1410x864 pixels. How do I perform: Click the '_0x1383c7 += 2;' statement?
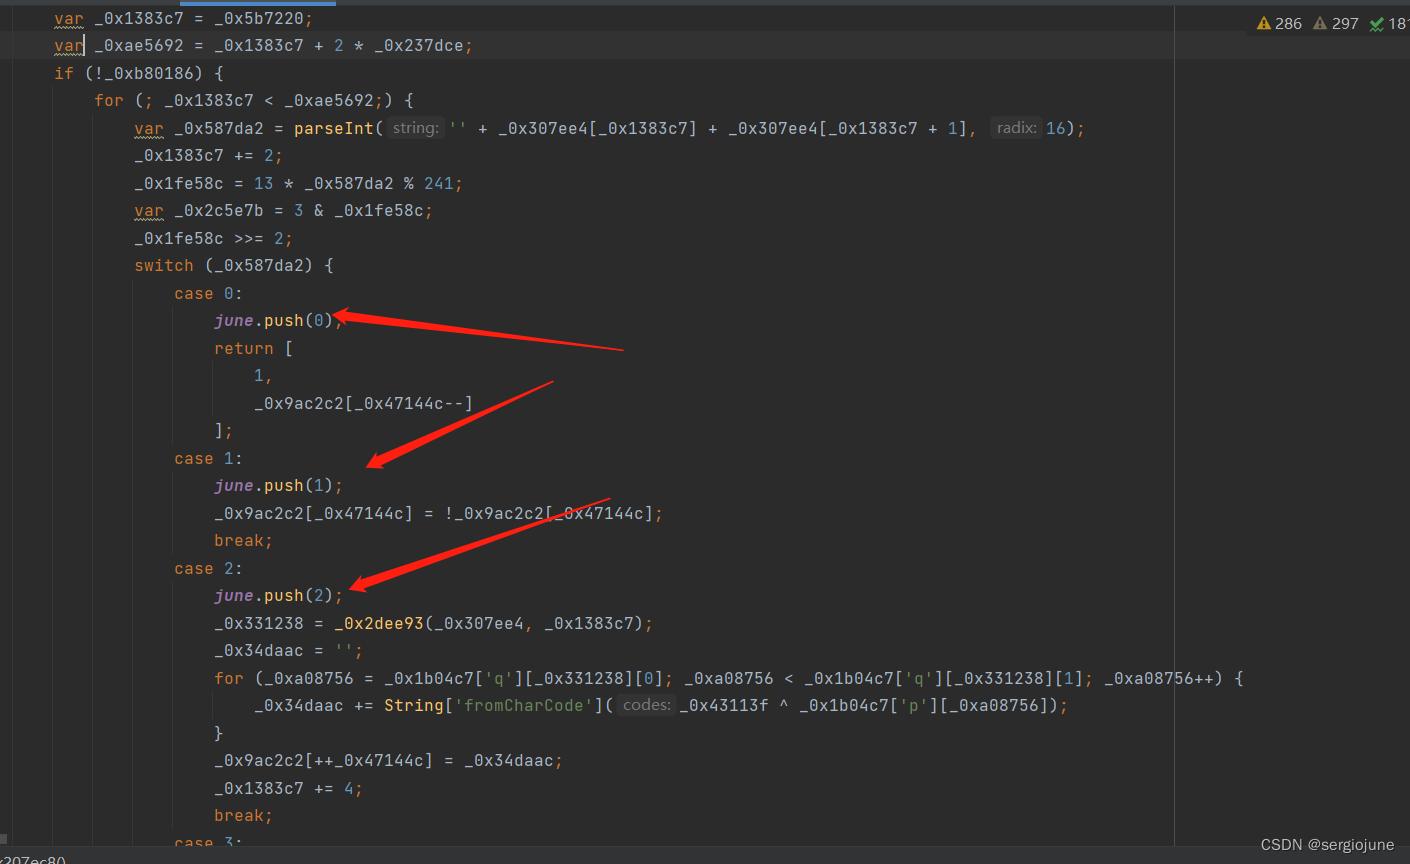pos(209,156)
